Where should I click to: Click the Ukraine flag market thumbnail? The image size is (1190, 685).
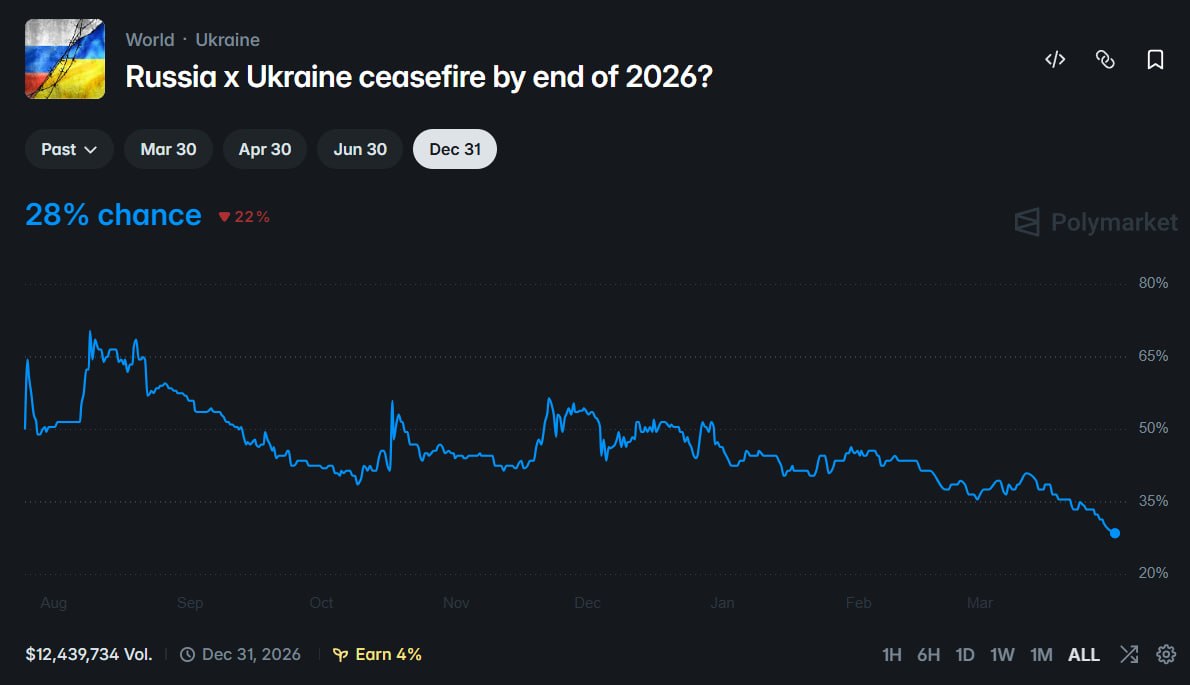click(64, 58)
